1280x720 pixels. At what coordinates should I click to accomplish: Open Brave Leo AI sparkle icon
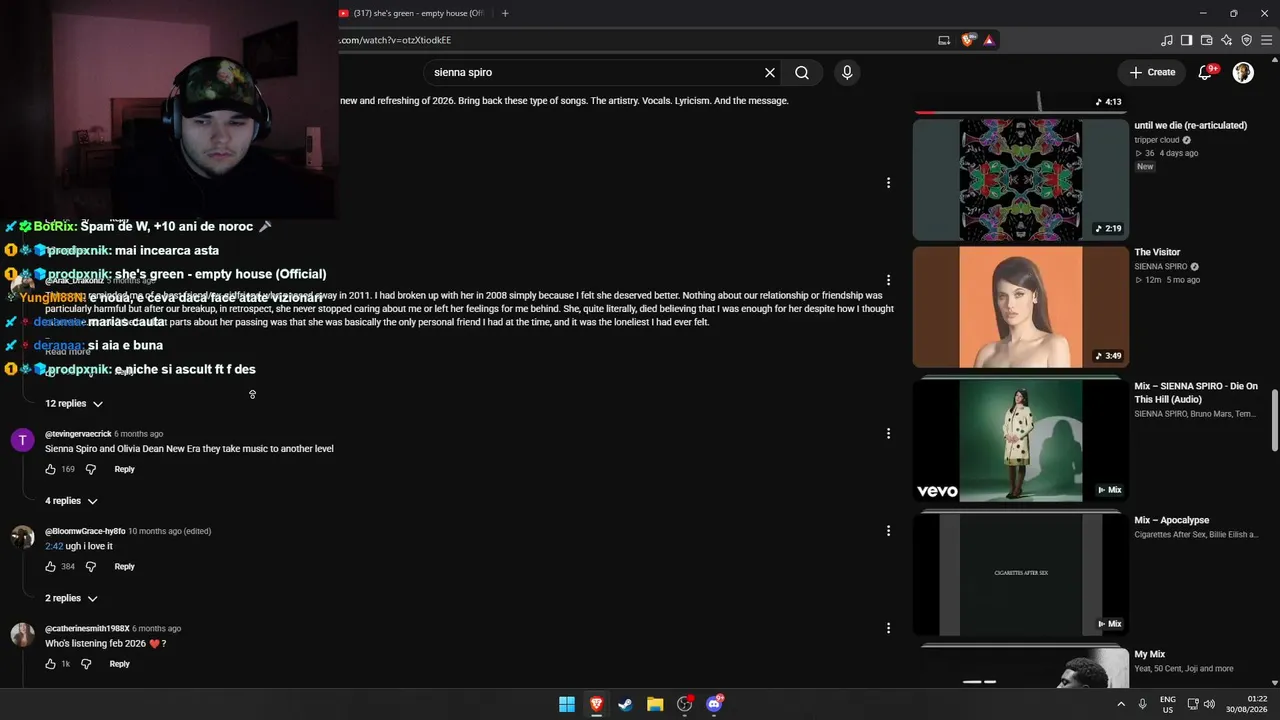(1227, 40)
